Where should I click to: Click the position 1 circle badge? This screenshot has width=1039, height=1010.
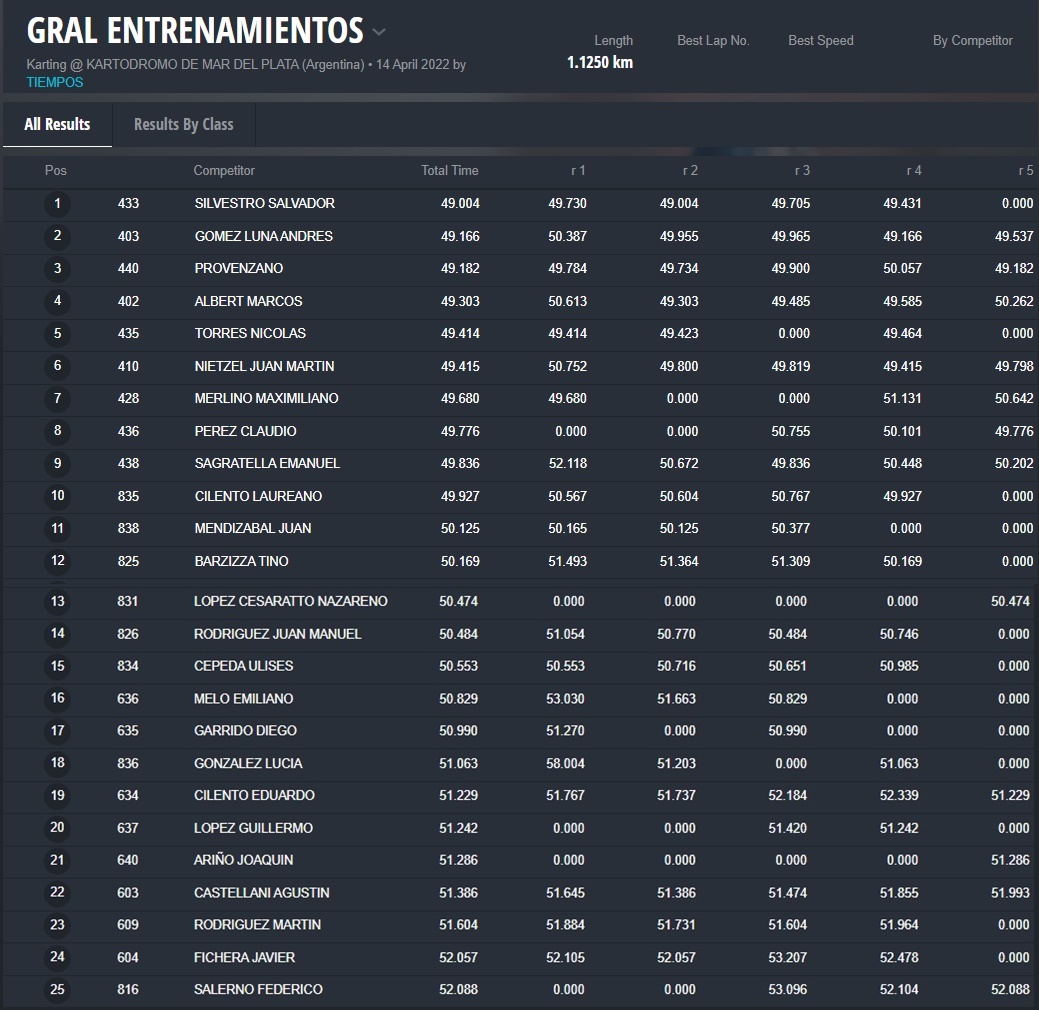pos(57,204)
